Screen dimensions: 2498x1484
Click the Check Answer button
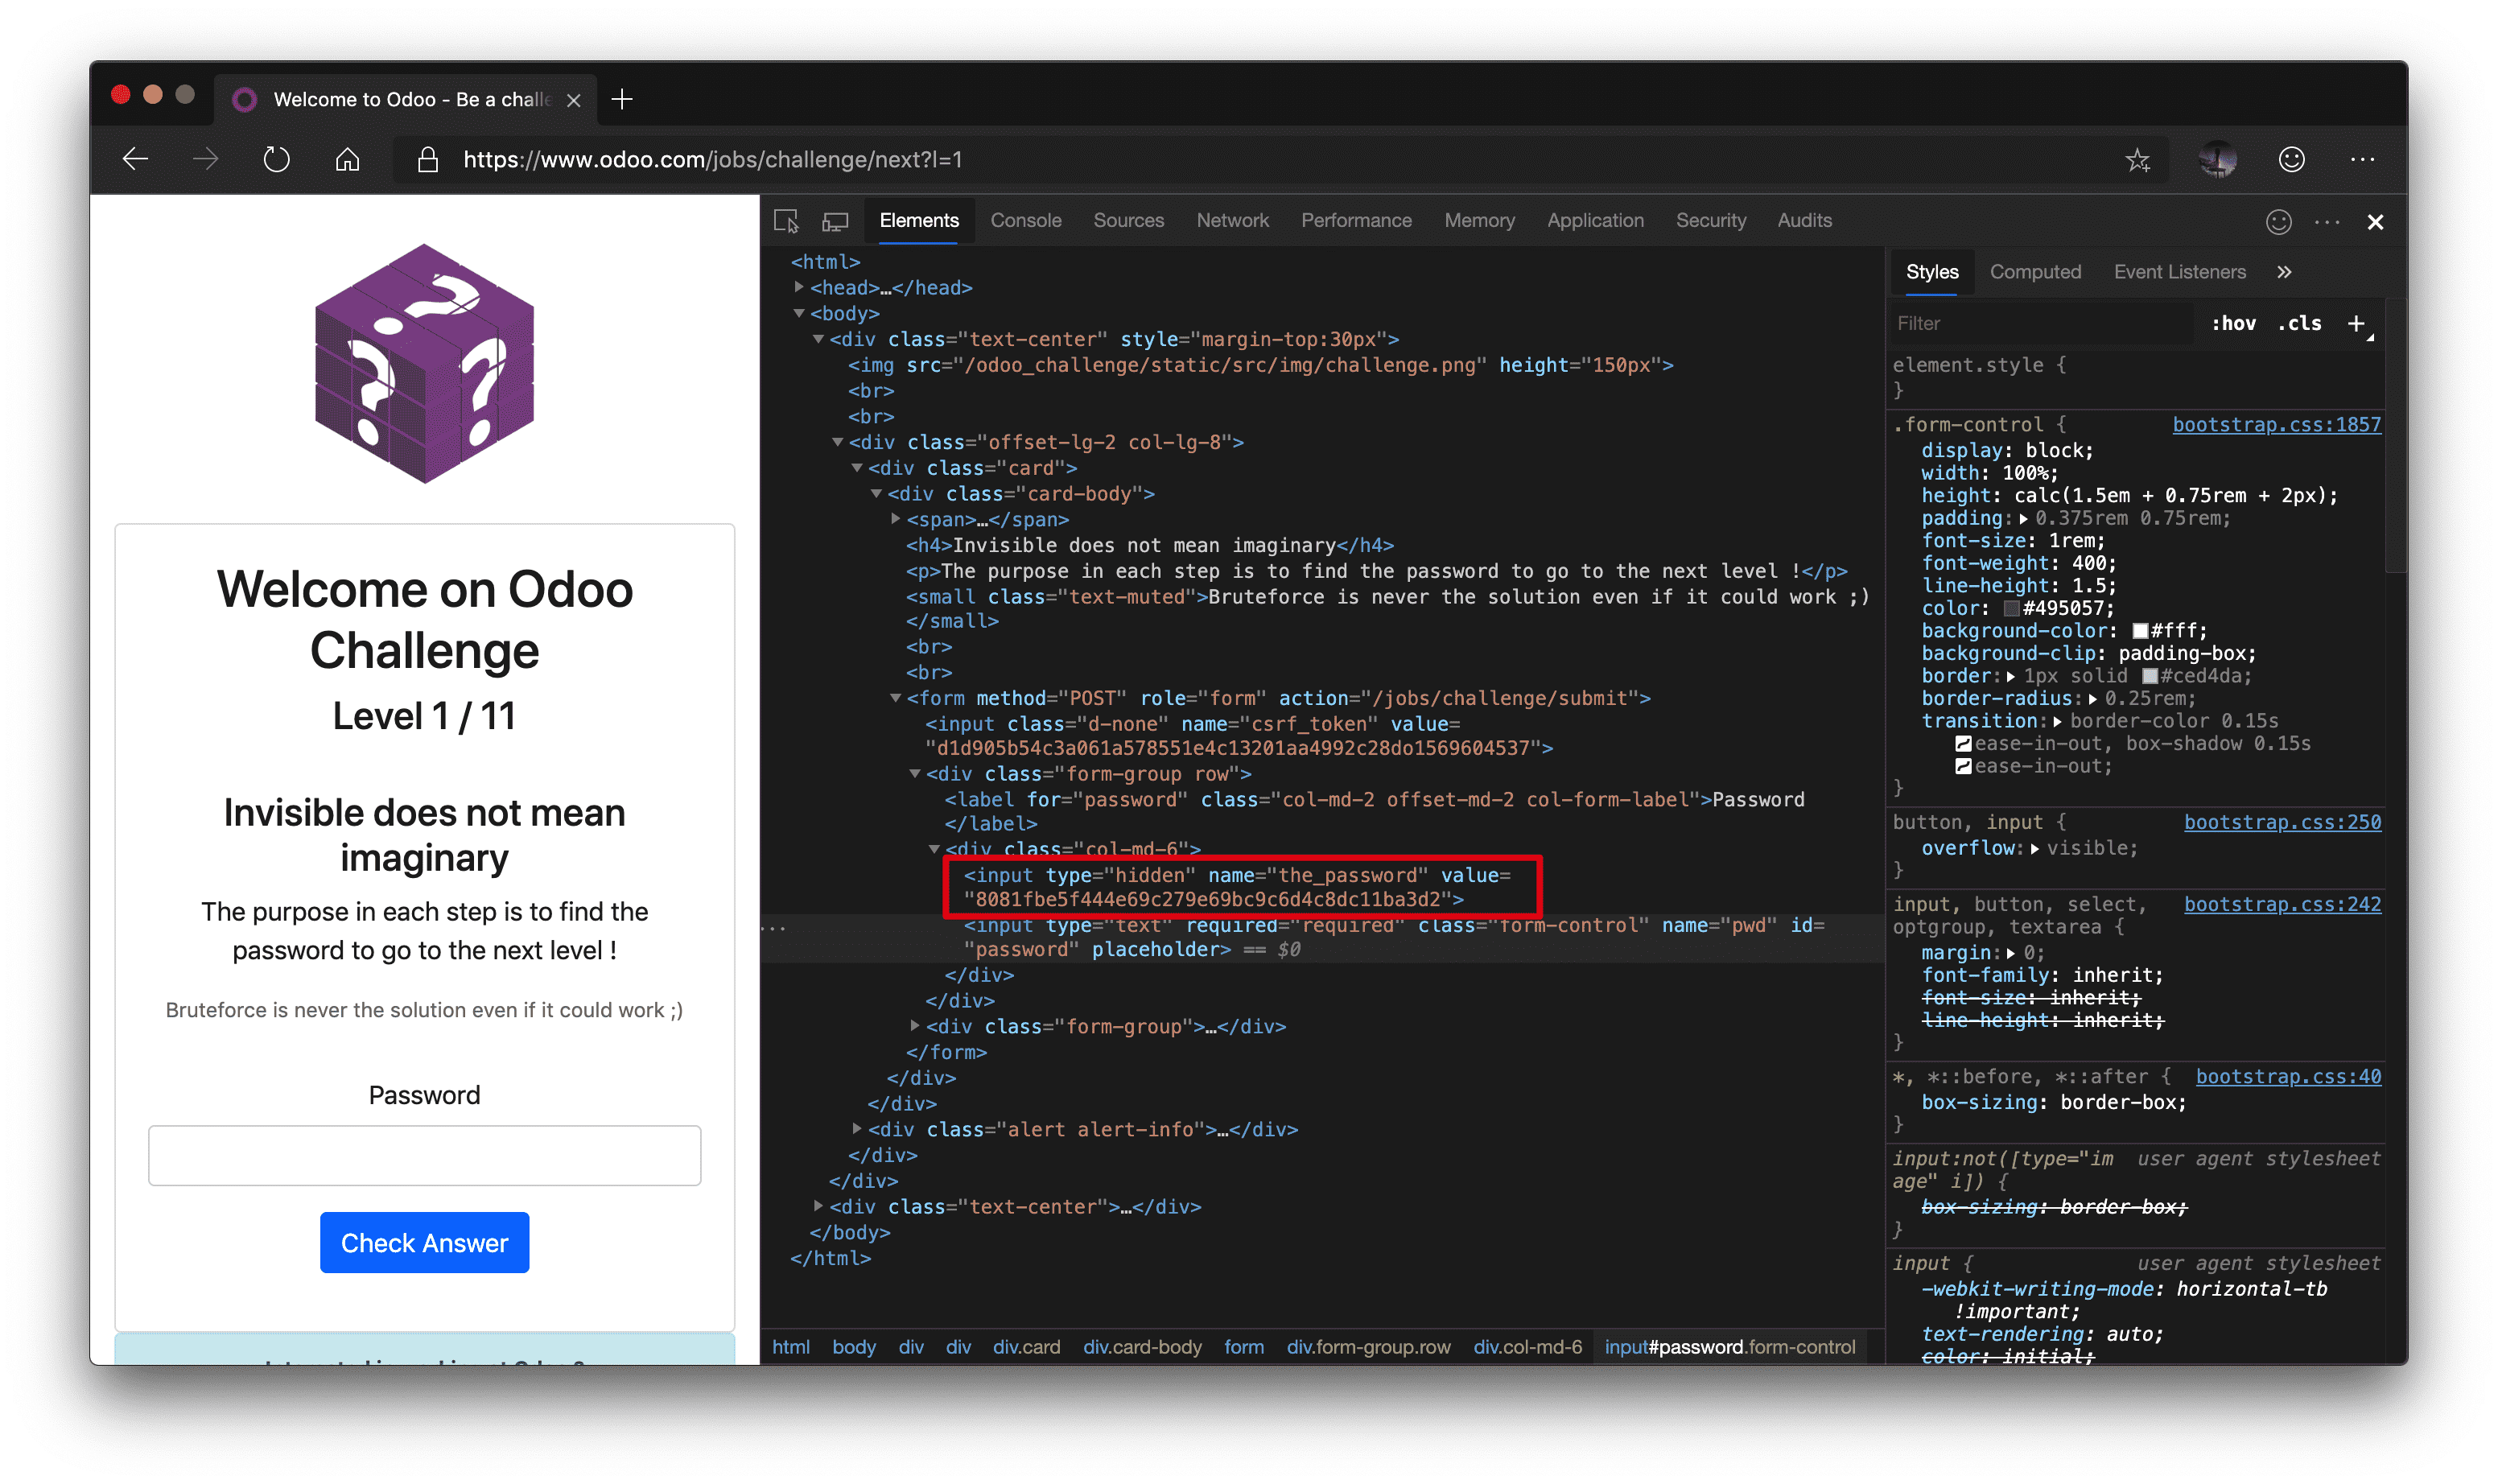pyautogui.click(x=424, y=1242)
